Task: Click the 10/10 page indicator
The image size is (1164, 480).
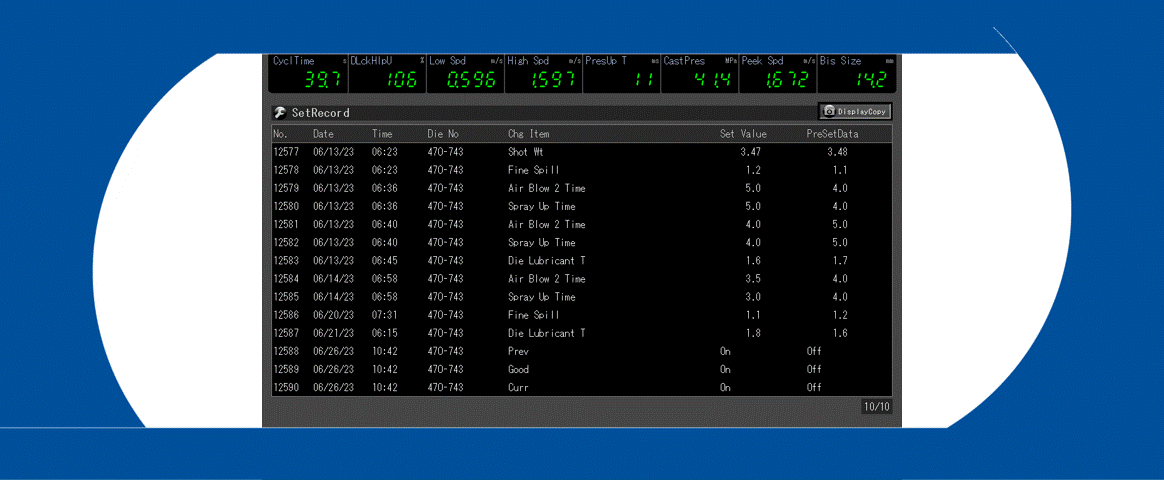Action: 876,407
